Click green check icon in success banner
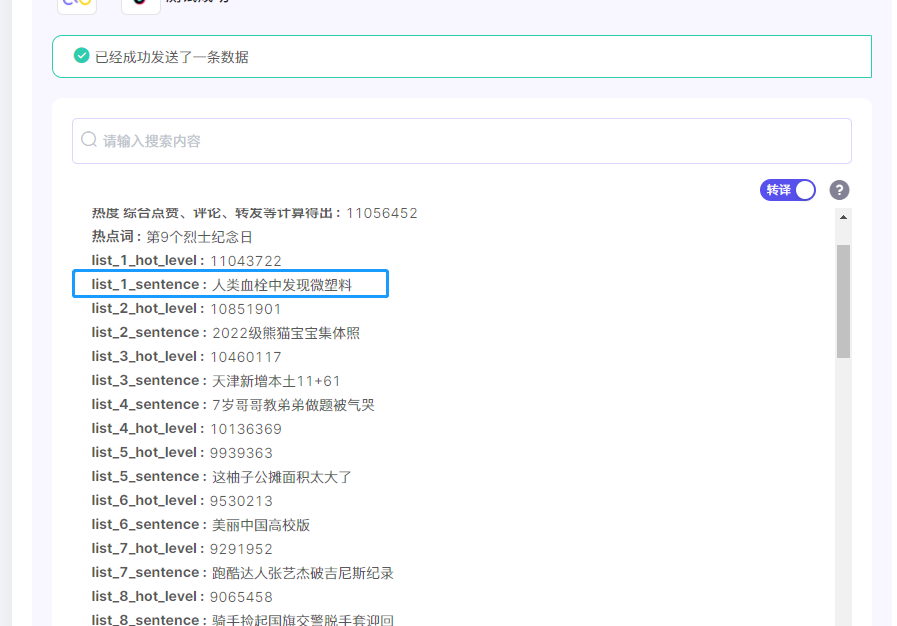The image size is (897, 626). click(x=82, y=56)
